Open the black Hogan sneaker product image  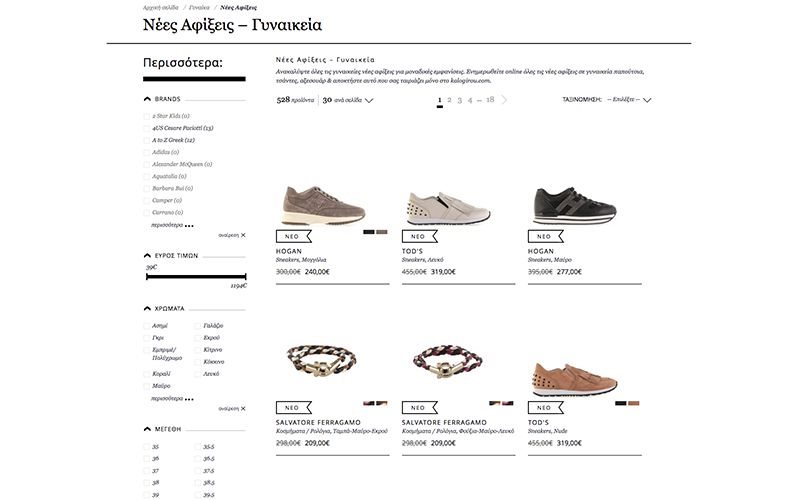tap(574, 204)
